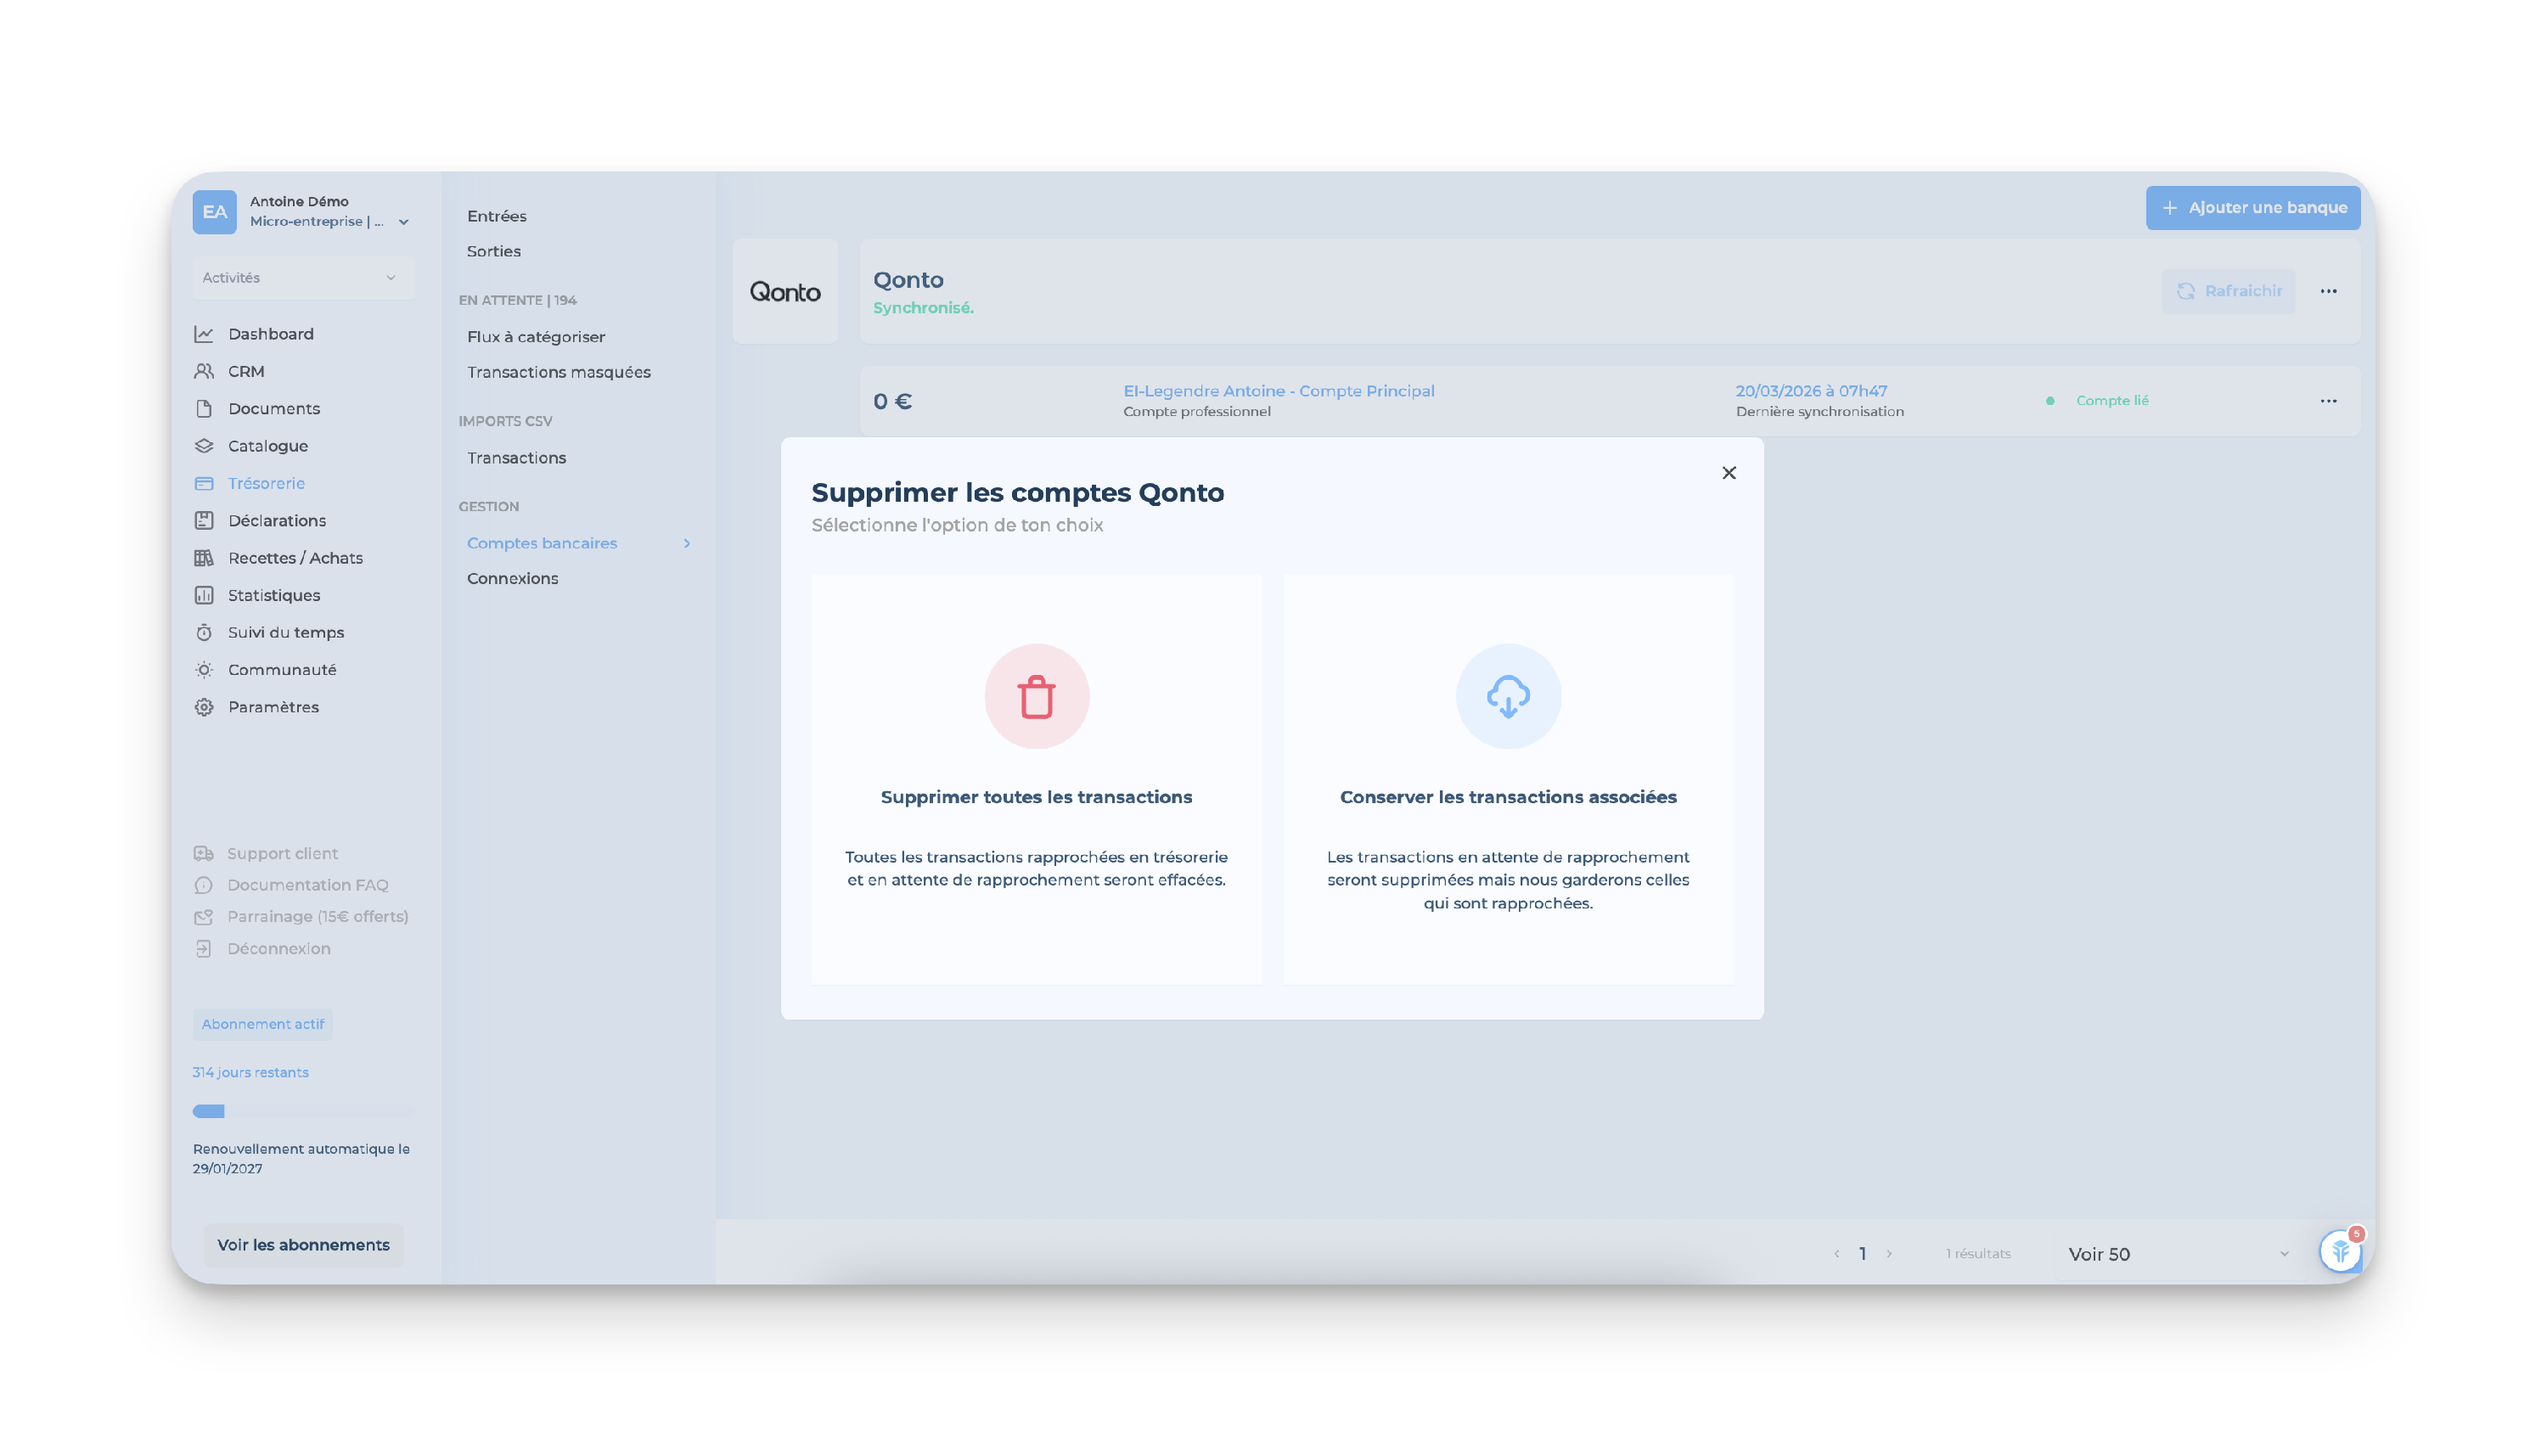Click the Qonto bank logo thumbnail
Image resolution: width=2547 pixels, height=1456 pixels.
point(785,292)
